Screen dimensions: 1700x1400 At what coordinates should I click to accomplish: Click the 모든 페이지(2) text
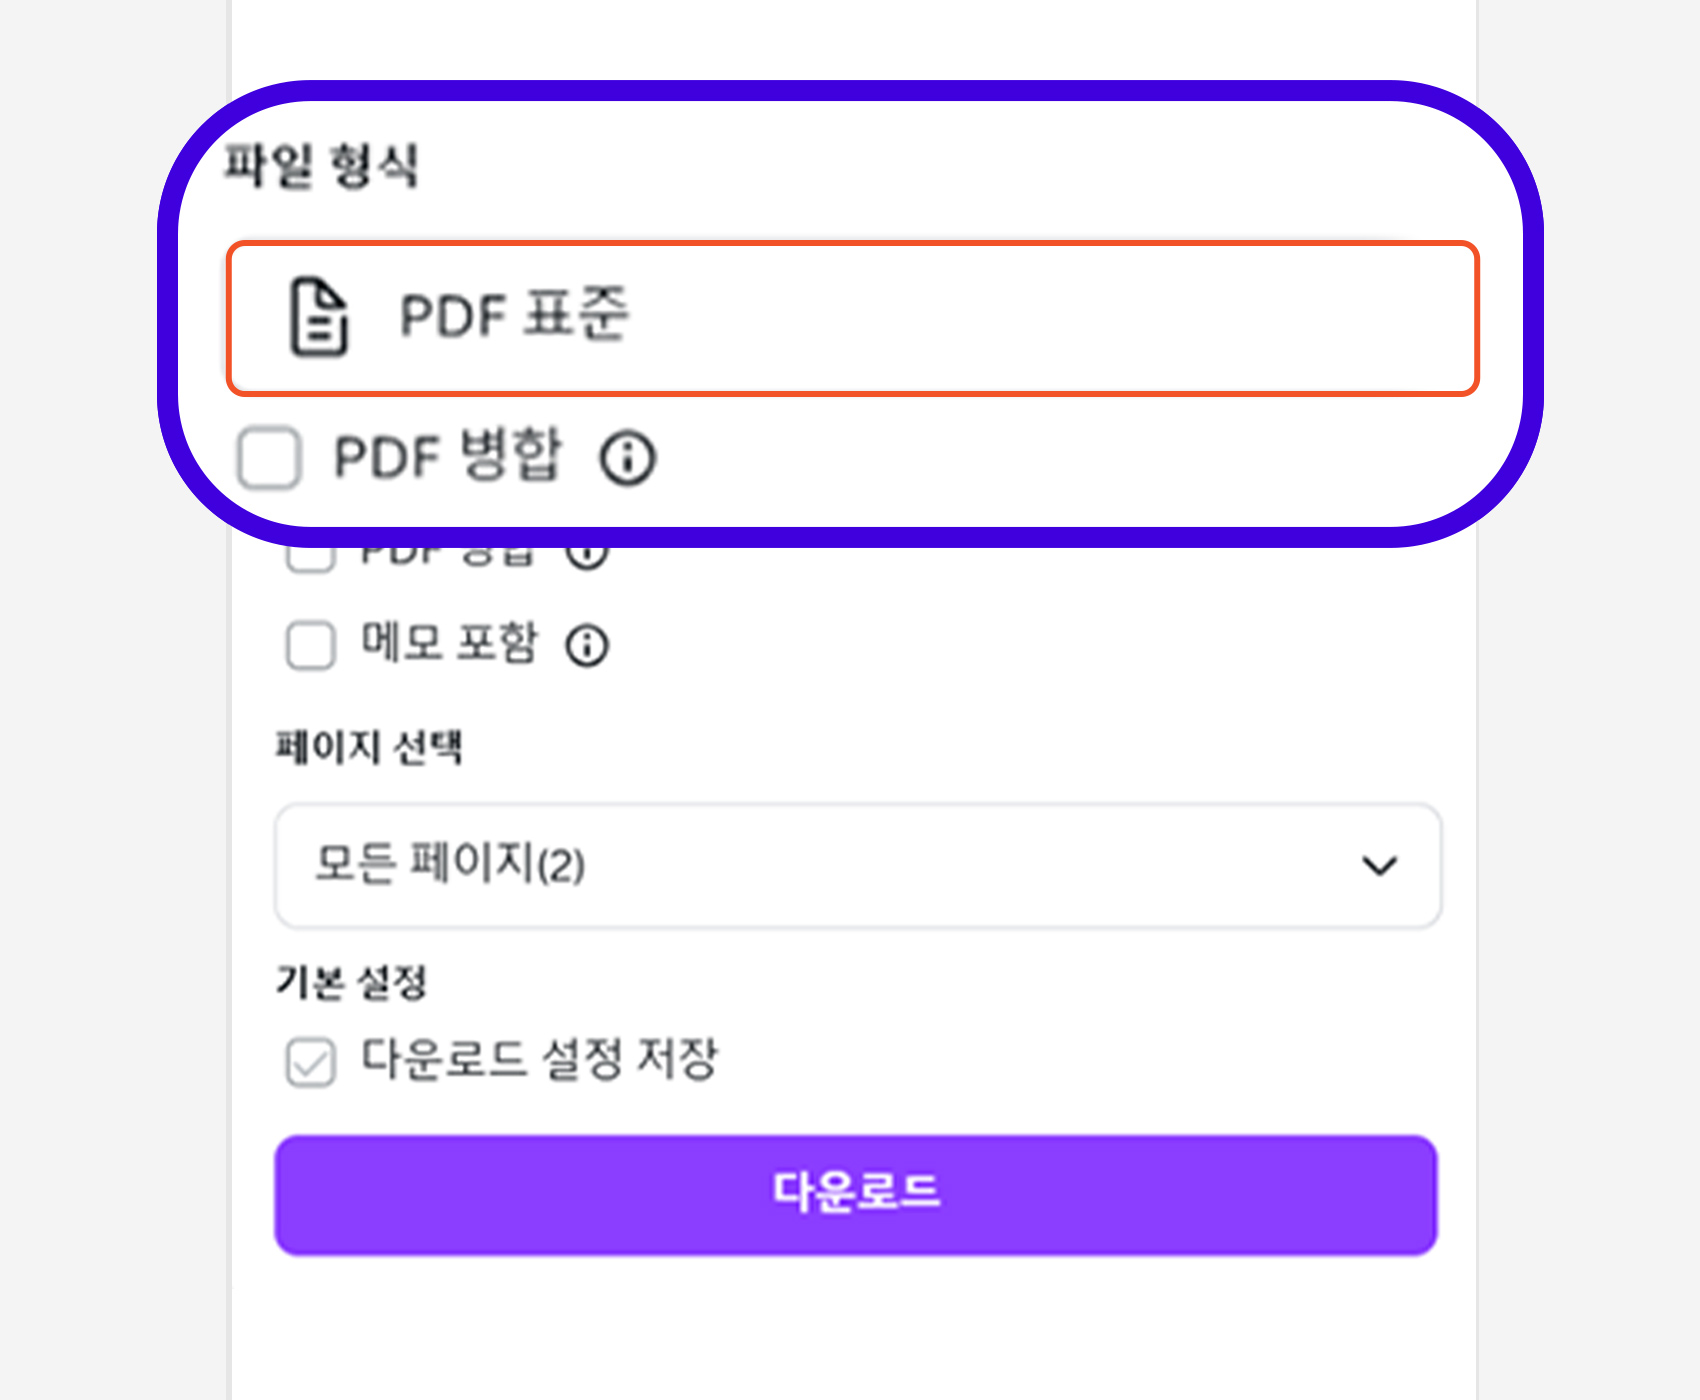pyautogui.click(x=450, y=864)
